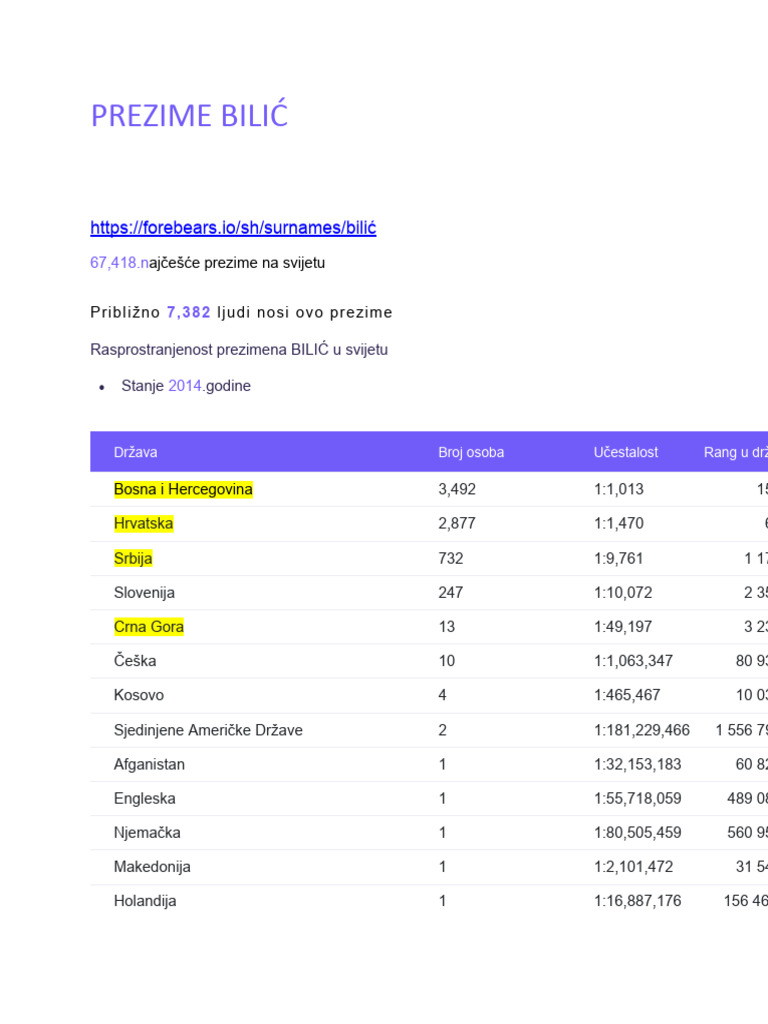Click the PREZIME BILIĆ heading
Screen dimensions: 768x1024
point(189,116)
